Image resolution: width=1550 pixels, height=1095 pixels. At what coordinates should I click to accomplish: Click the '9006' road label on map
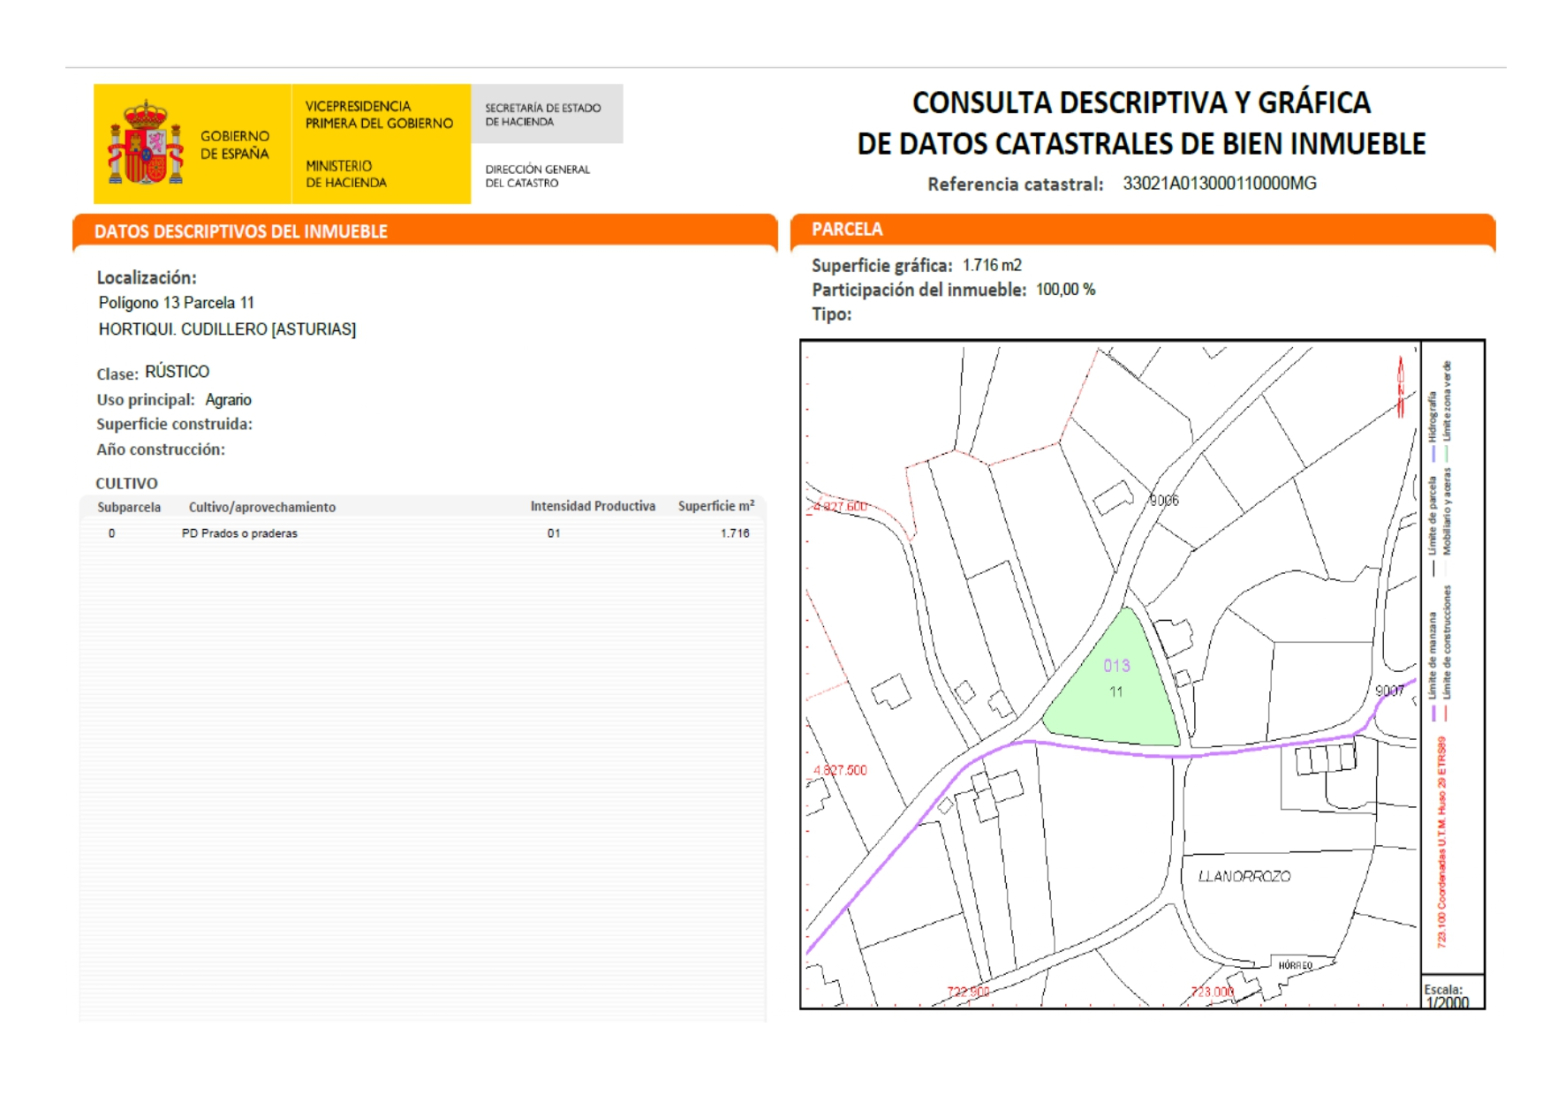(x=1164, y=500)
